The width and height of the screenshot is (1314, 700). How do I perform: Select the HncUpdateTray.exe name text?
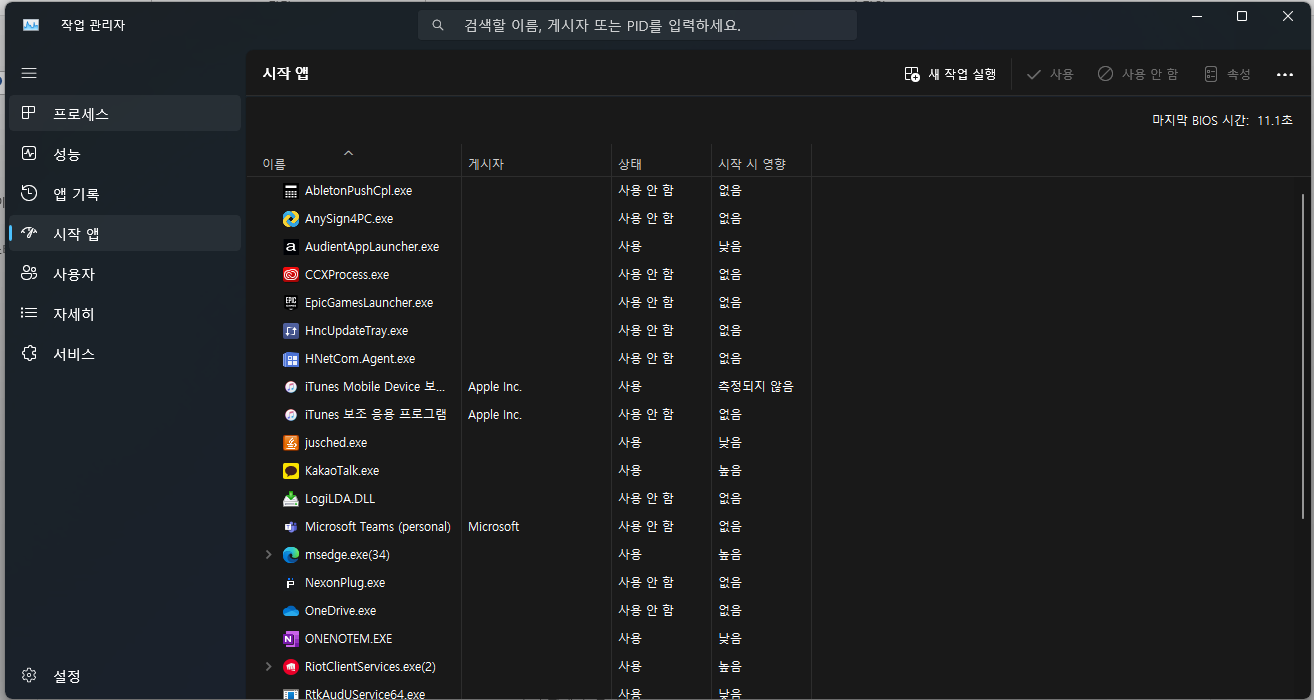356,330
